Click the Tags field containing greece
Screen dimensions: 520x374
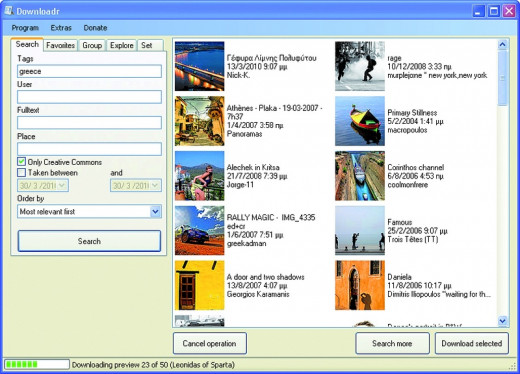[x=89, y=71]
